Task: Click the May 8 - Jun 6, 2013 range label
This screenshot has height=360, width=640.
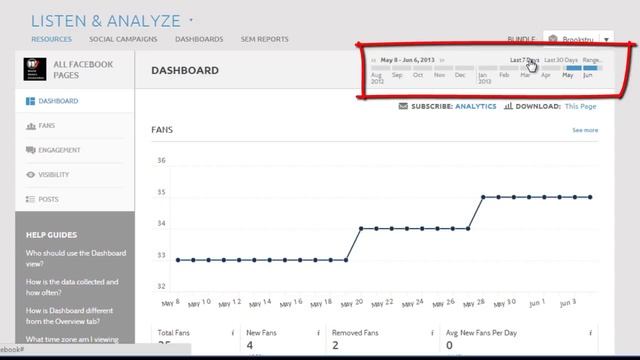Action: (x=407, y=60)
